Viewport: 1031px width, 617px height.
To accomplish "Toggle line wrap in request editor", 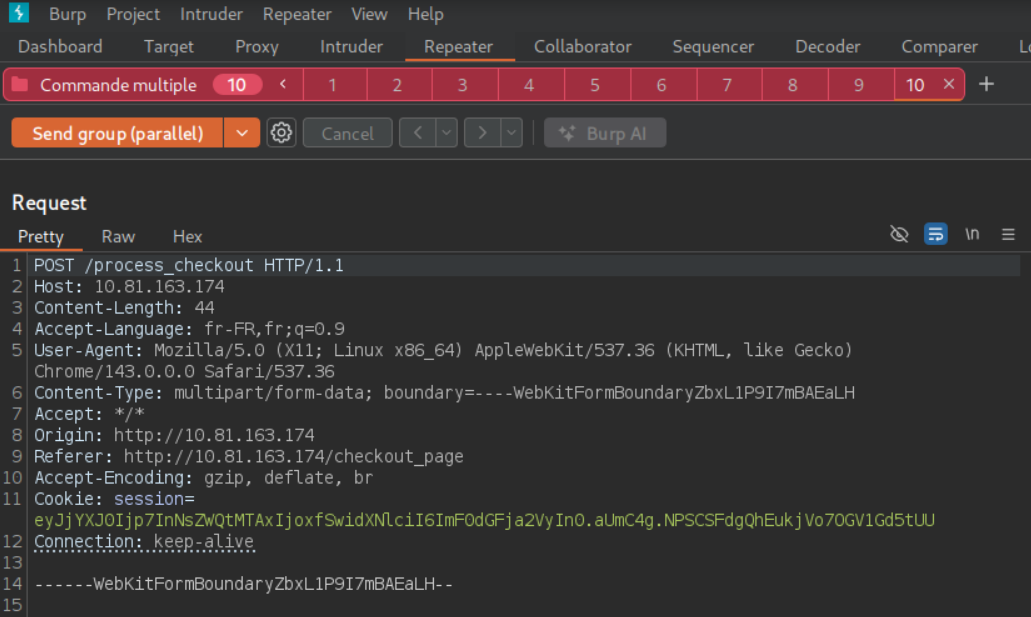I will (x=935, y=234).
